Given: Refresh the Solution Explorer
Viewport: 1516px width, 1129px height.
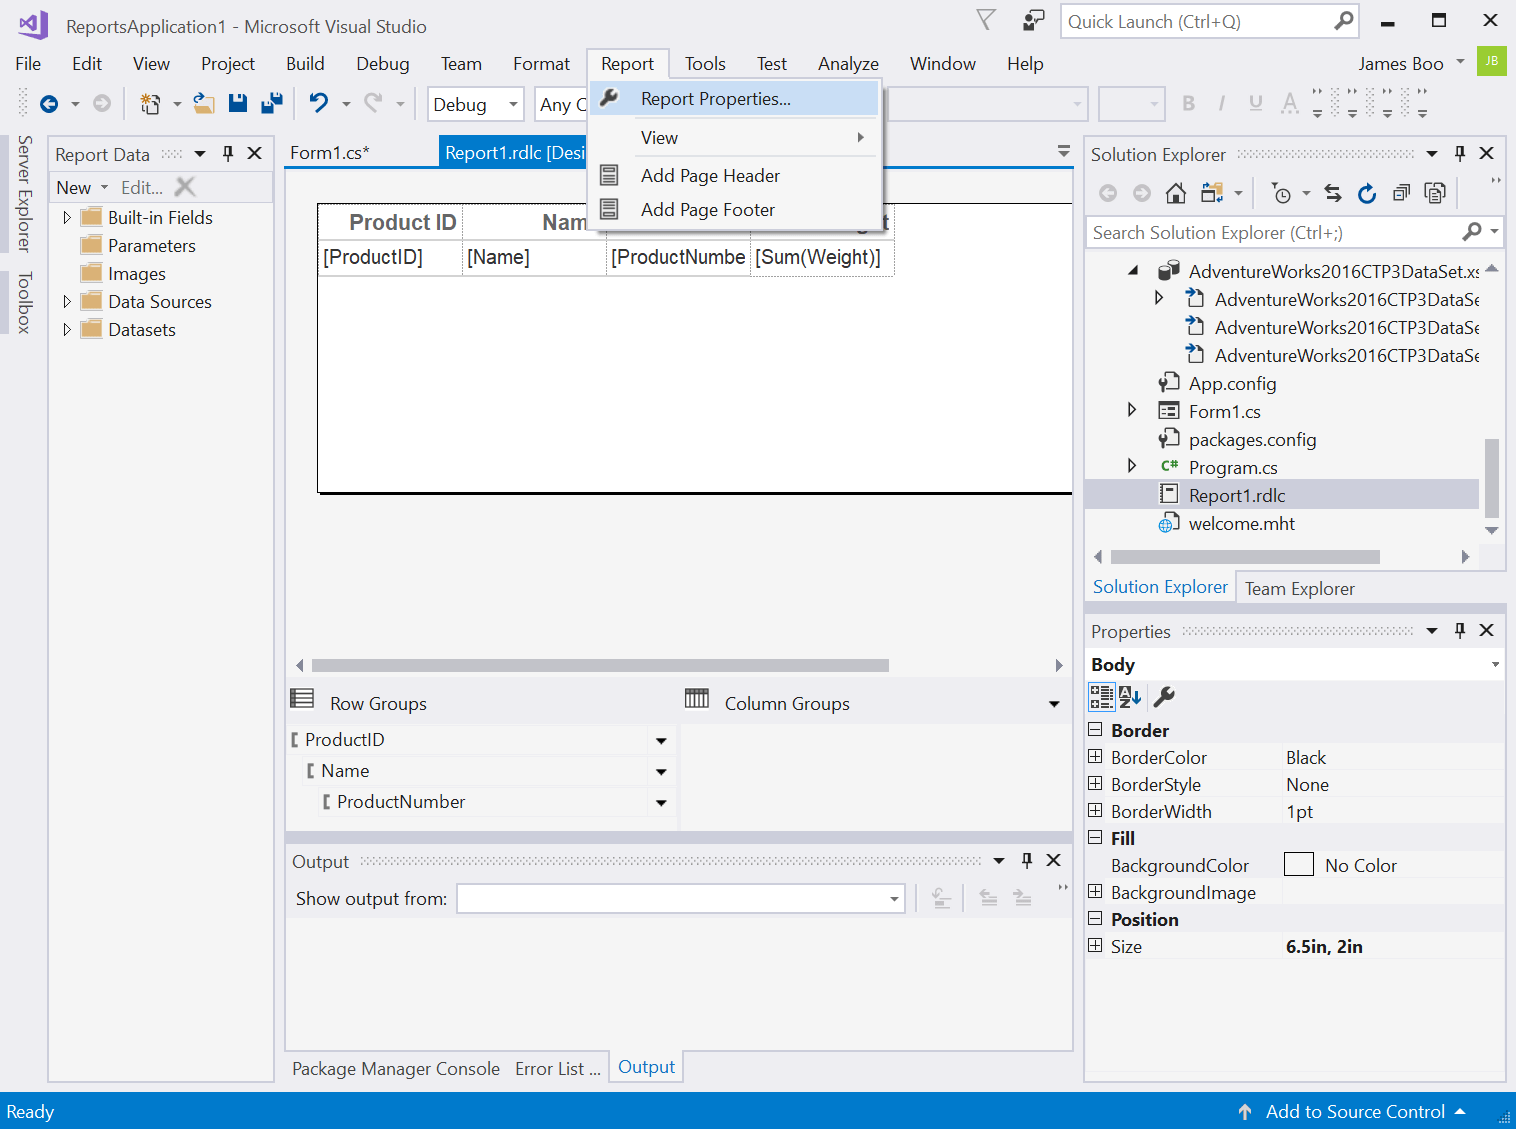Looking at the screenshot, I should pyautogui.click(x=1367, y=193).
